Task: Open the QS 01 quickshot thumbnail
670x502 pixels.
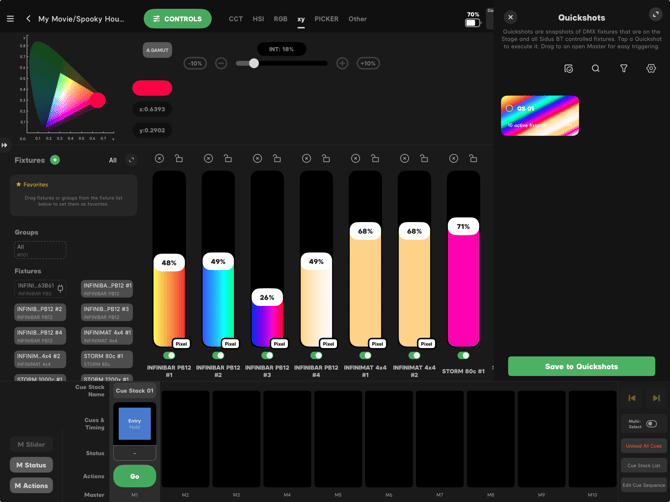Action: [540, 116]
